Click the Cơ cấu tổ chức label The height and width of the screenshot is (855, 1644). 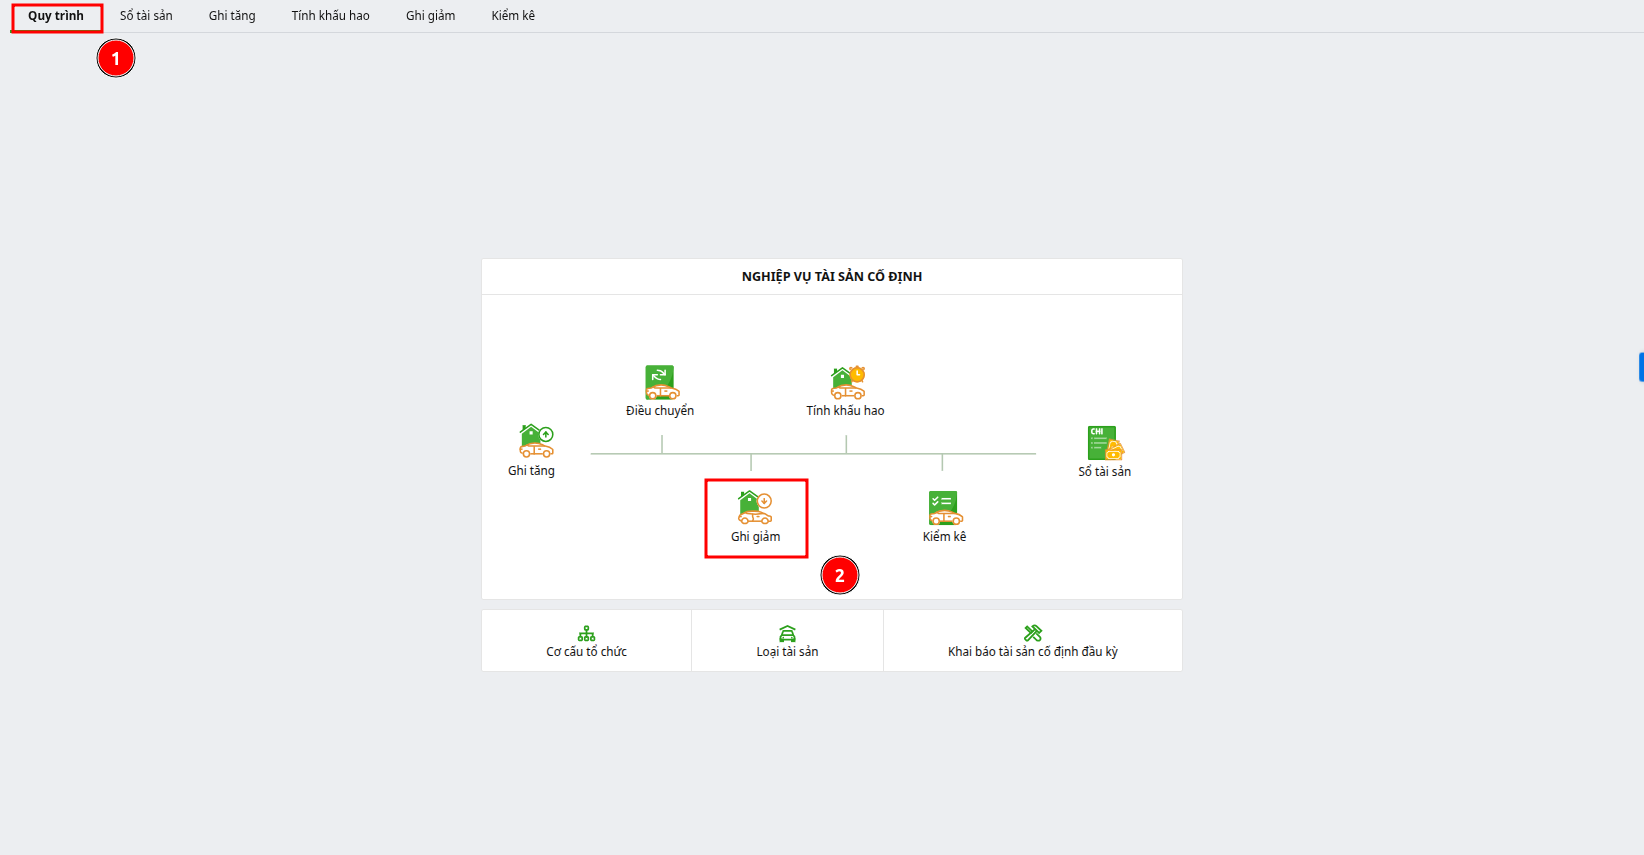point(587,652)
